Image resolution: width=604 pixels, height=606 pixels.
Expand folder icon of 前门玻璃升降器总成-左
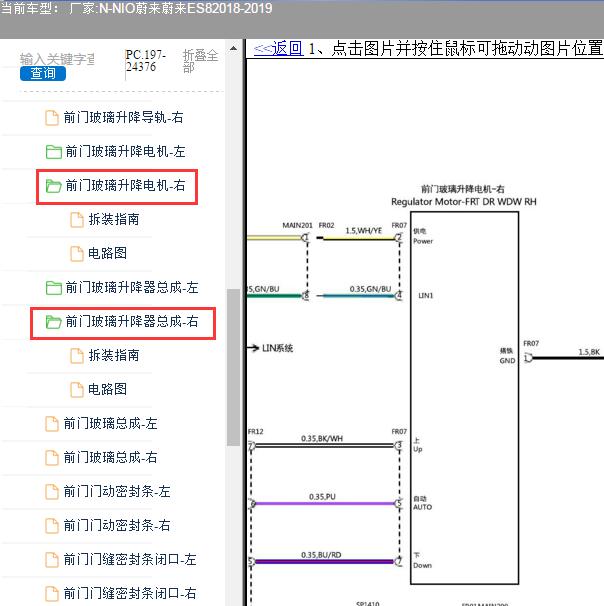53,288
